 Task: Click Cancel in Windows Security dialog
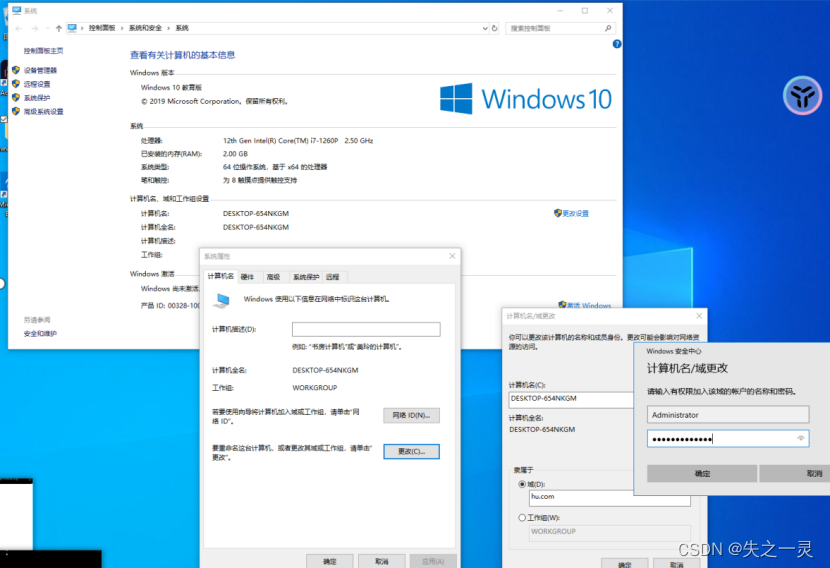tap(795, 474)
